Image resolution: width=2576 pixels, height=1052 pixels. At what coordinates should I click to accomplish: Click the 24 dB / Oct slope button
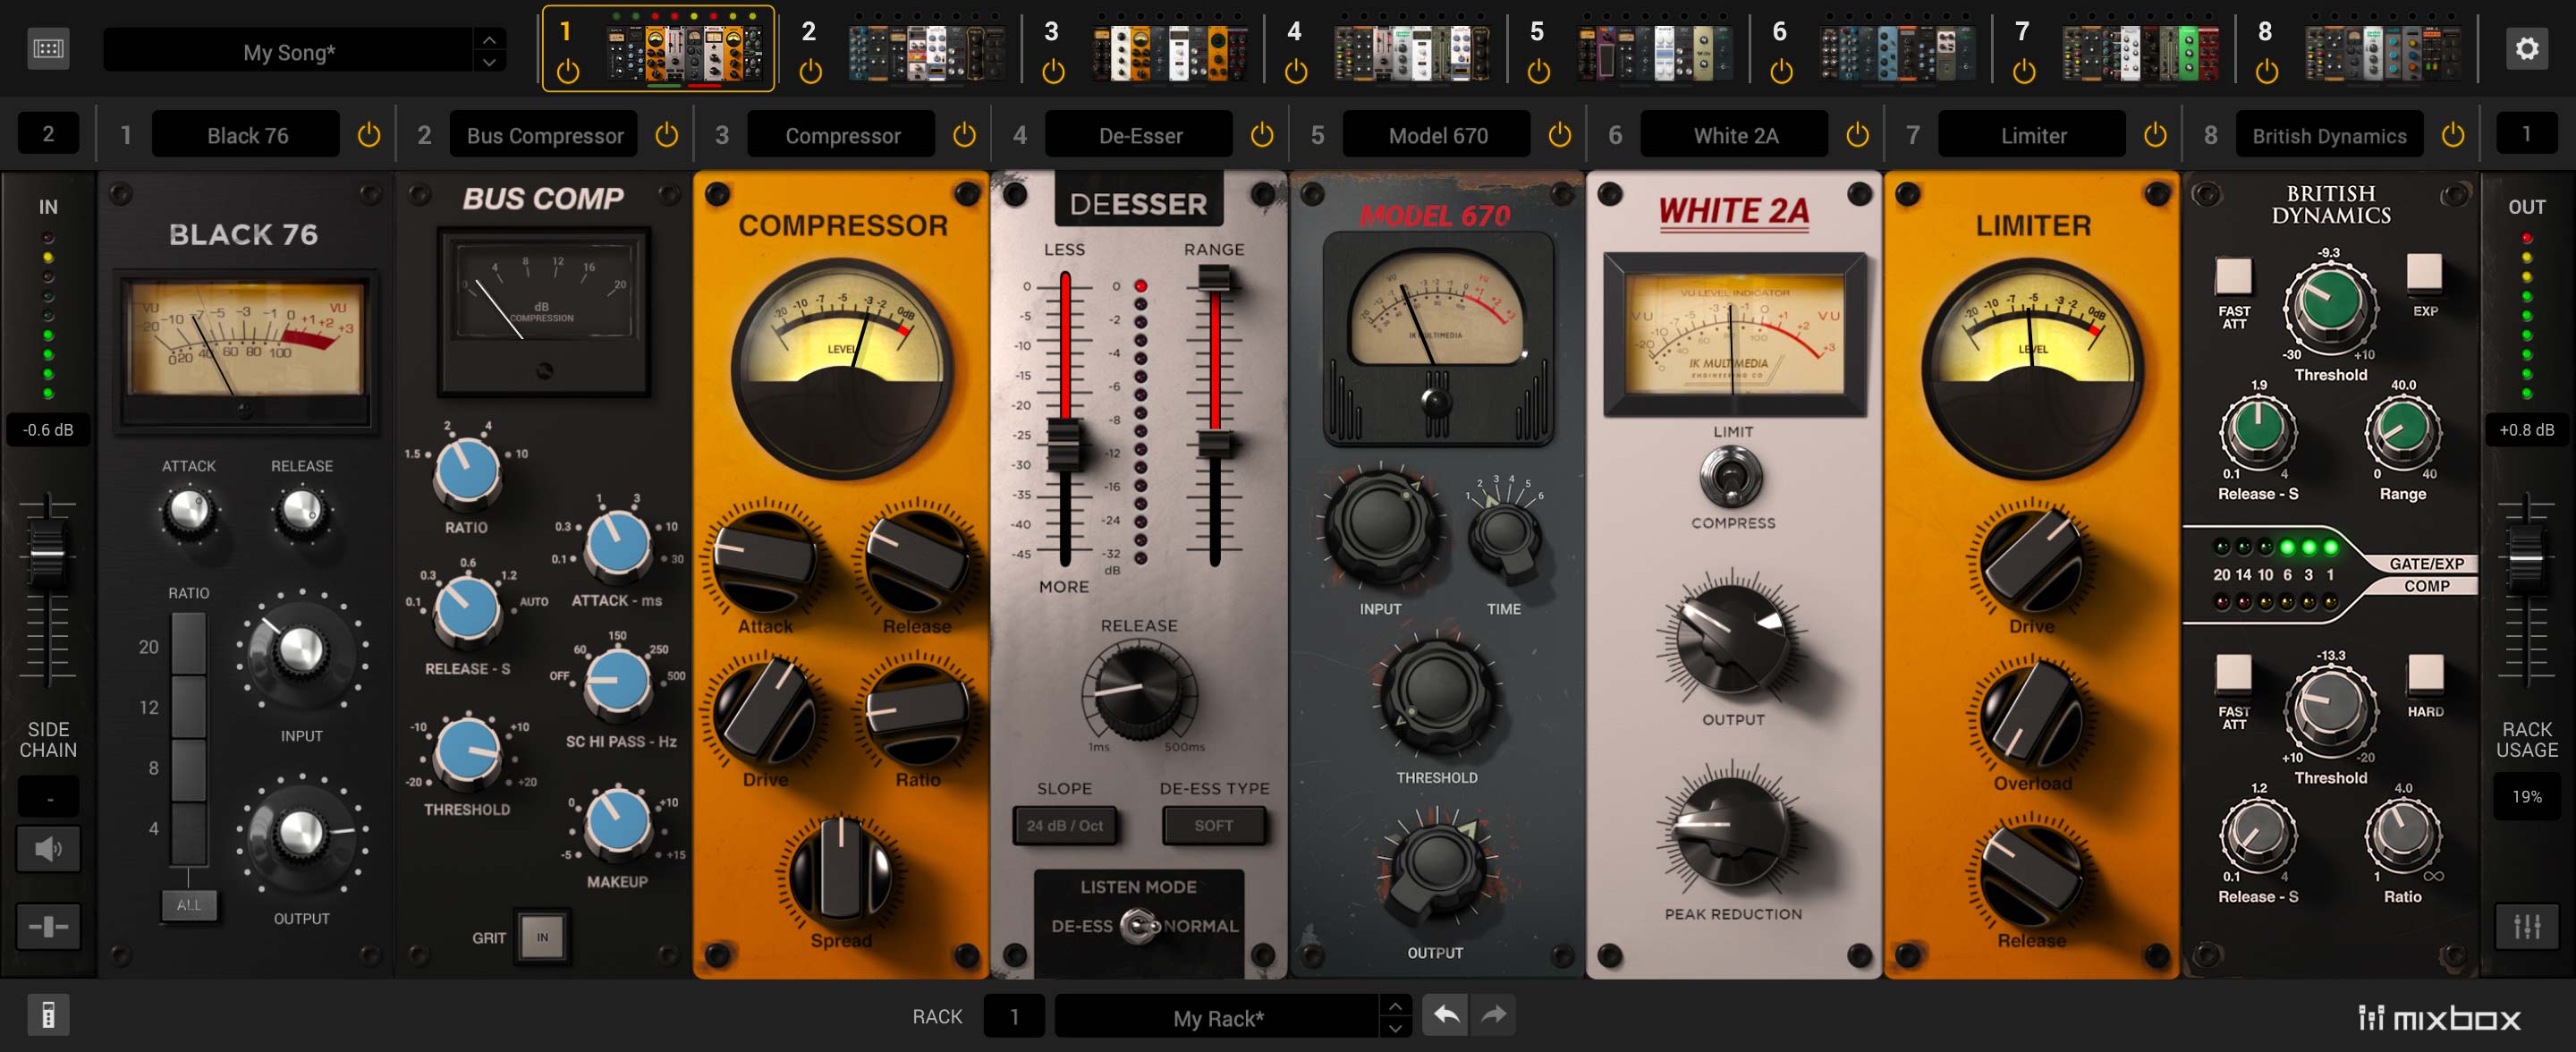1064,825
